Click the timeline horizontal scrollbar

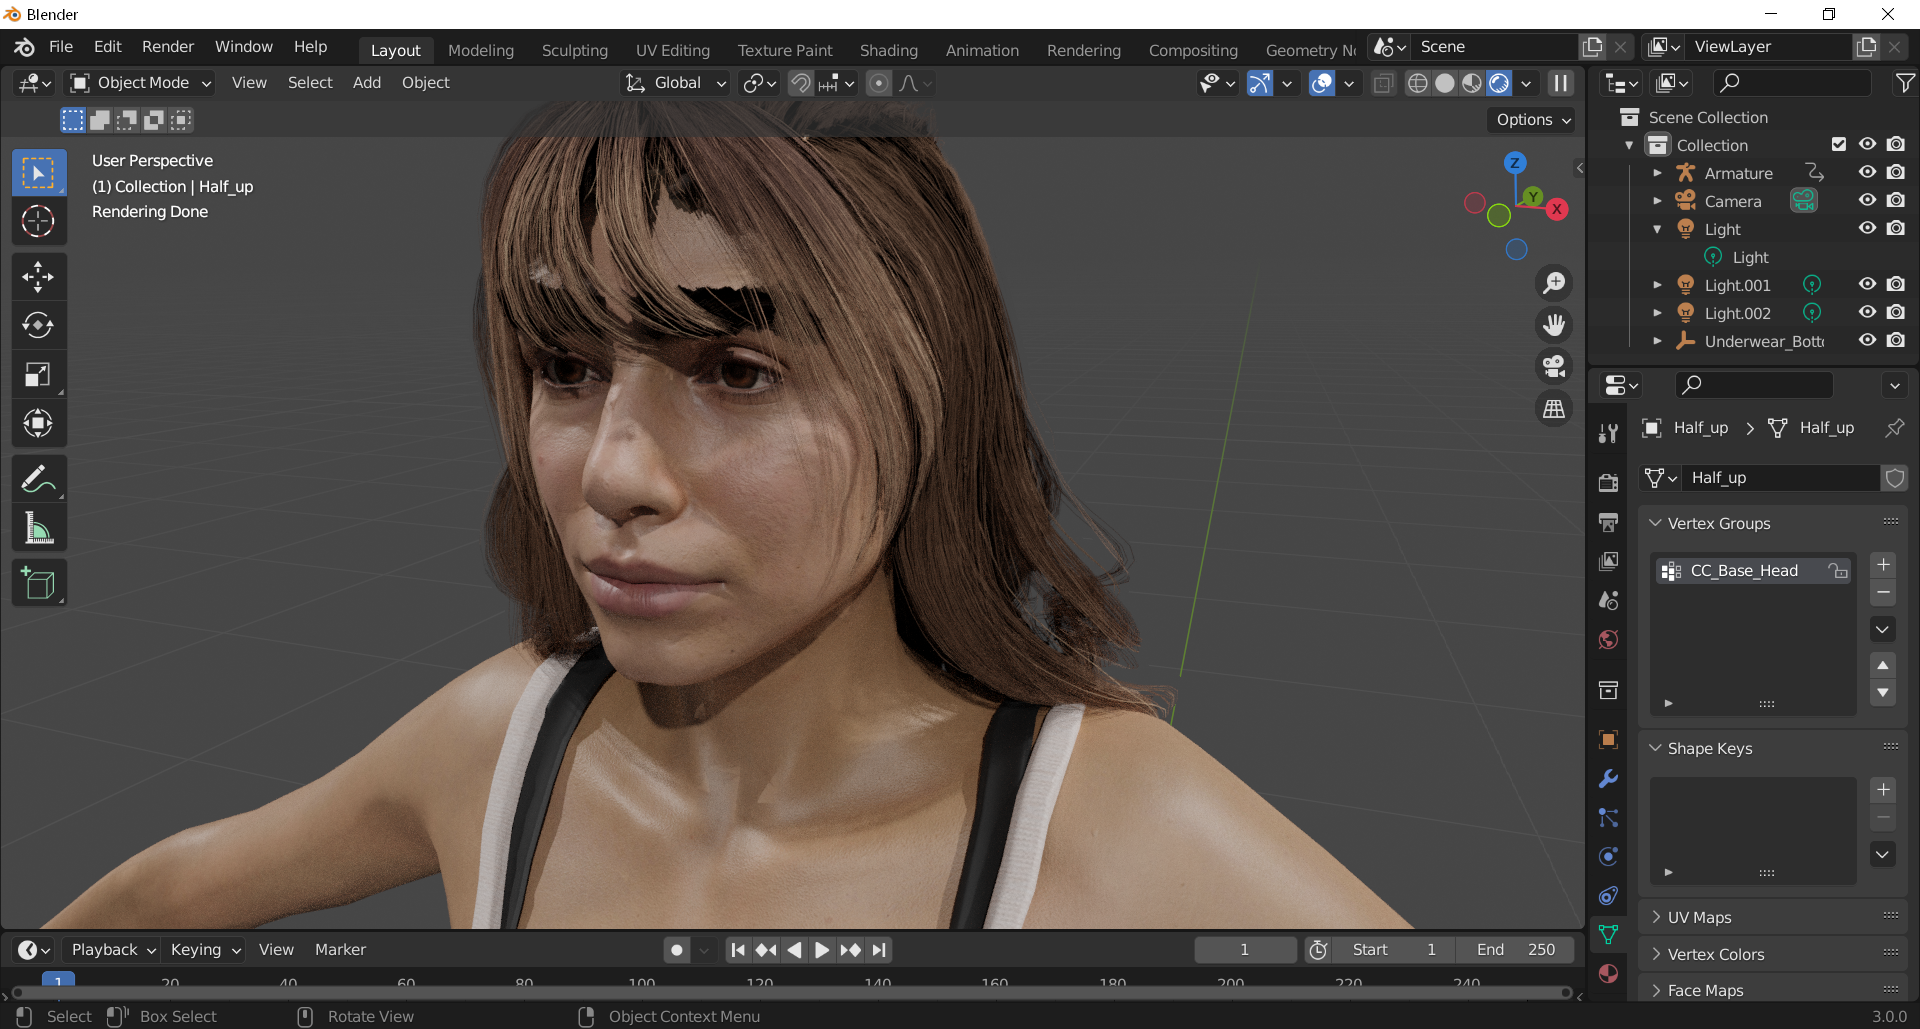coord(790,993)
